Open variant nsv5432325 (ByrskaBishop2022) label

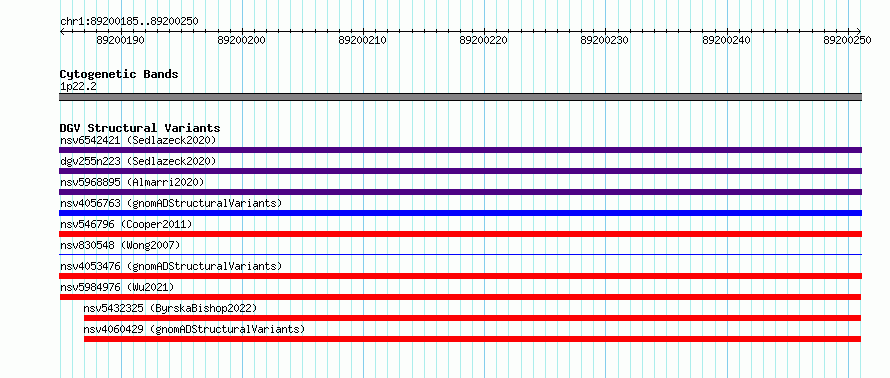pos(170,308)
